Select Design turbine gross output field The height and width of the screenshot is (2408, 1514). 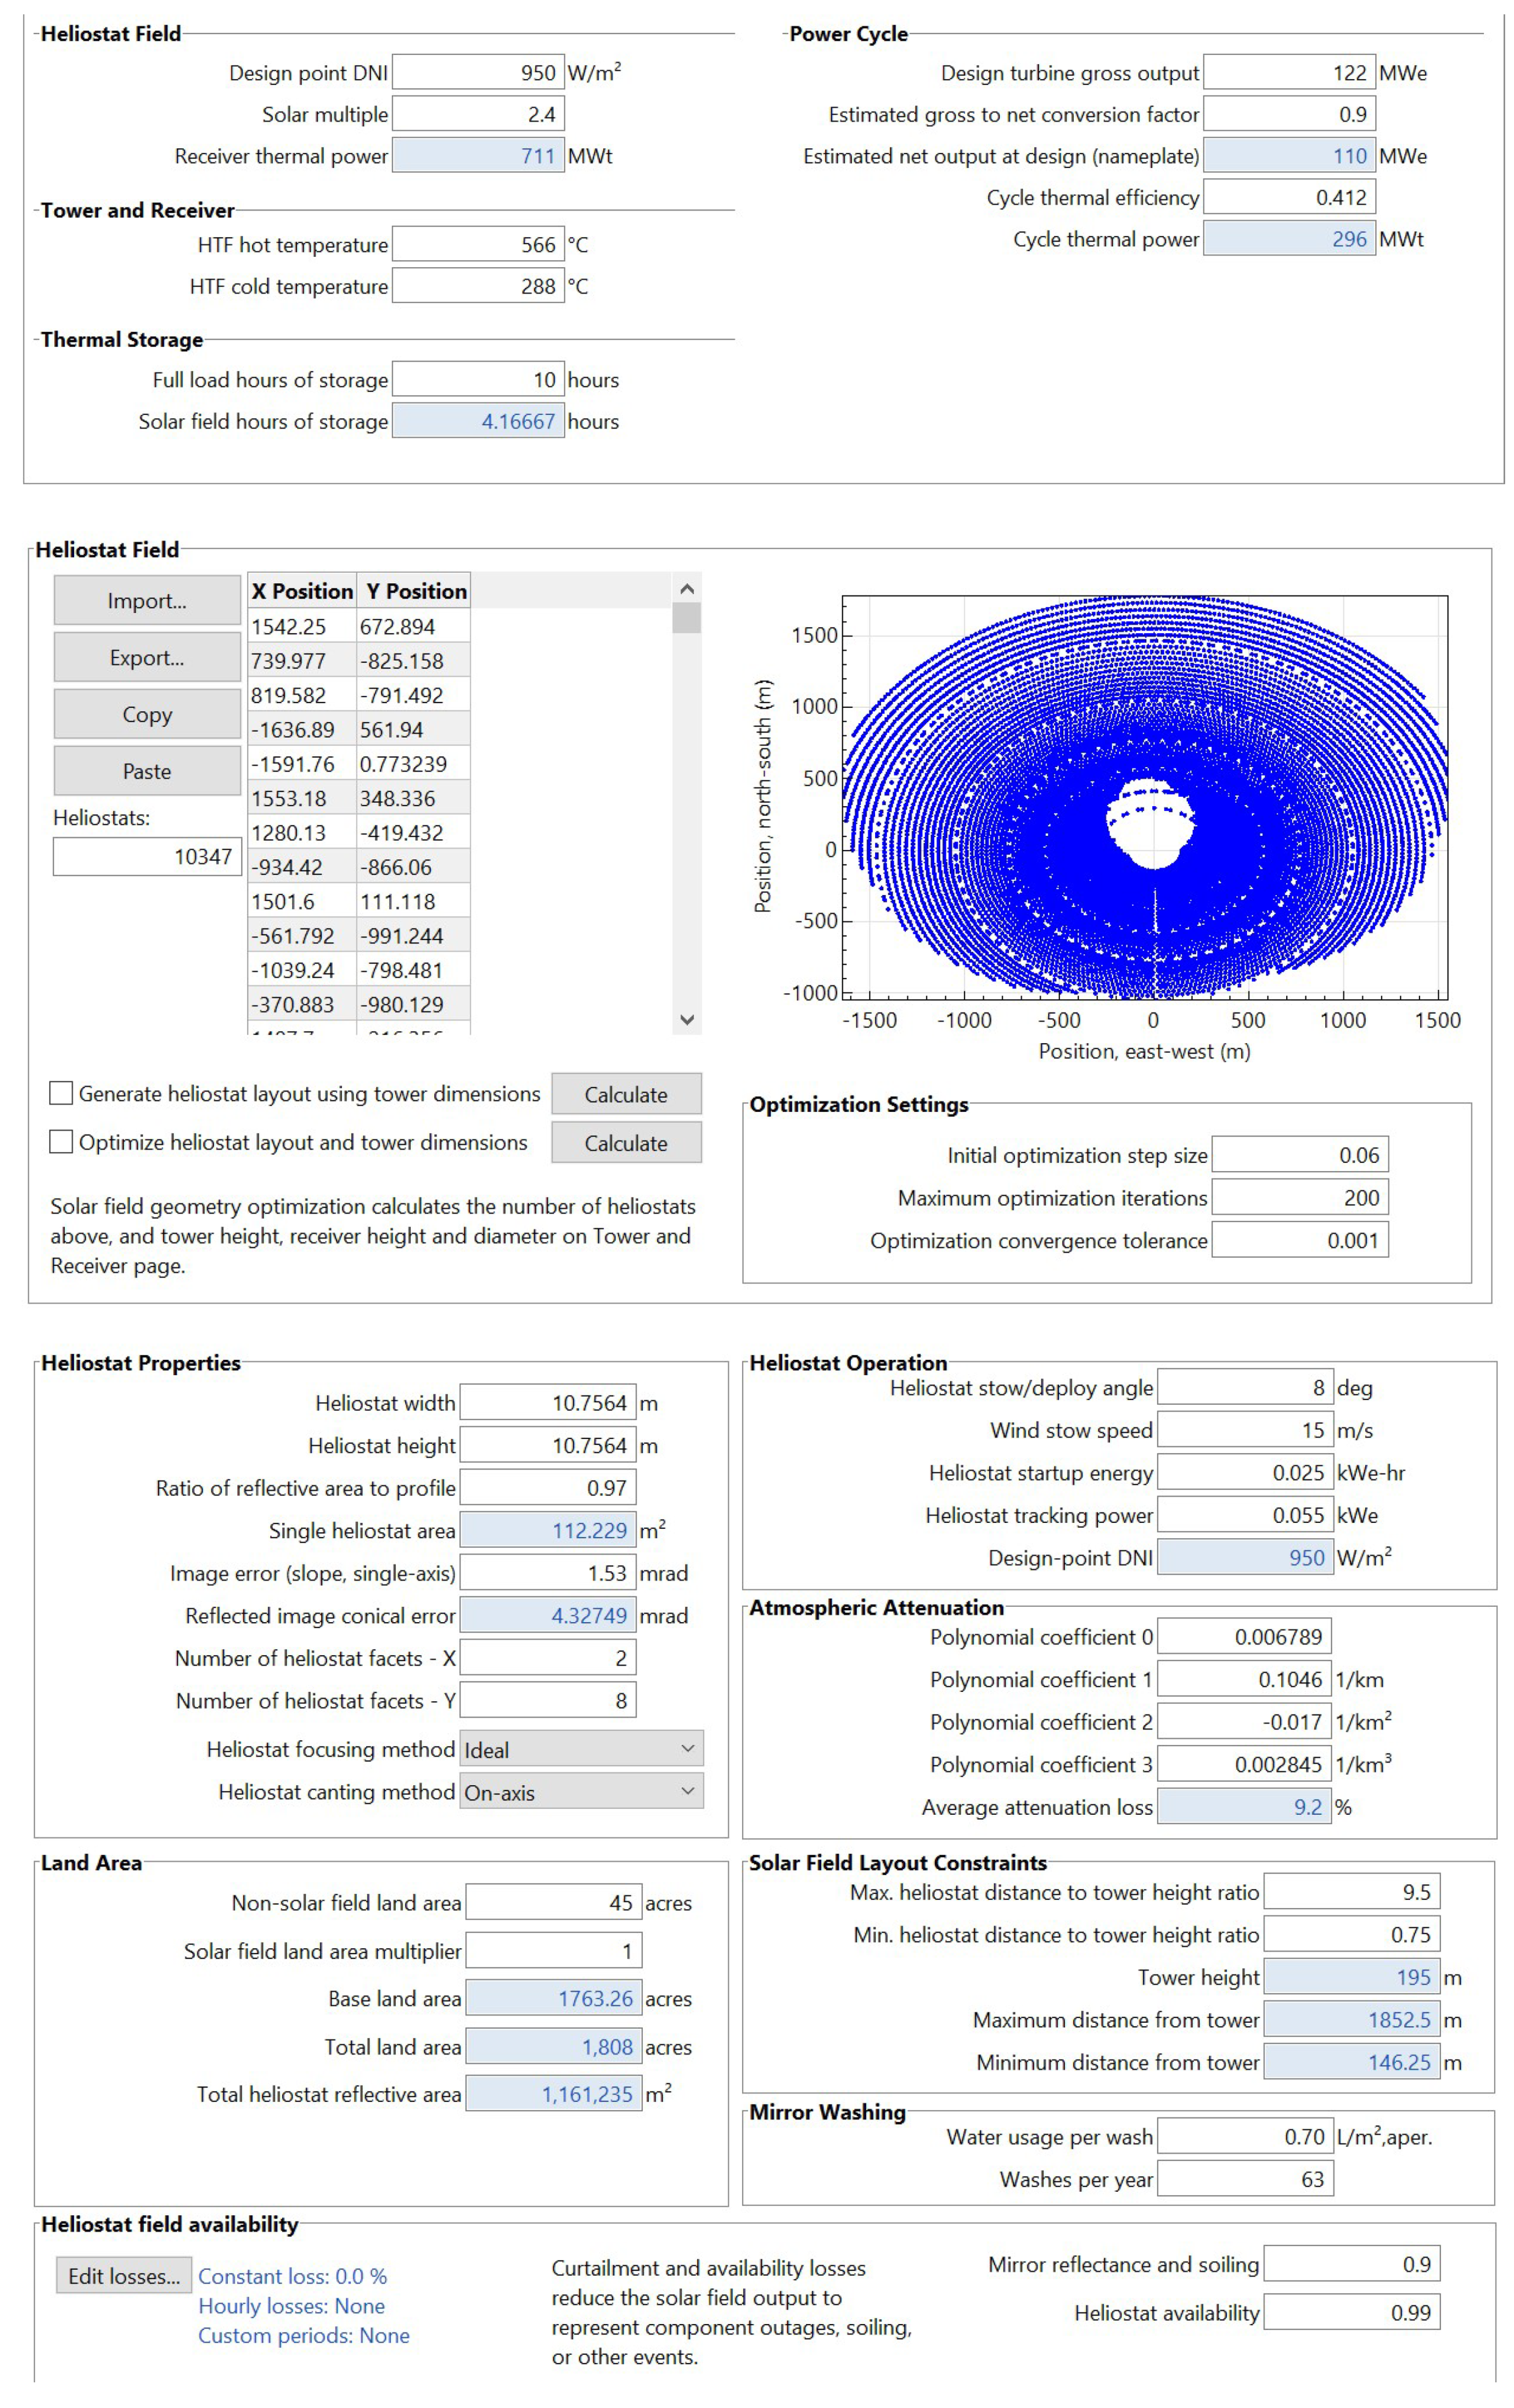point(1288,73)
